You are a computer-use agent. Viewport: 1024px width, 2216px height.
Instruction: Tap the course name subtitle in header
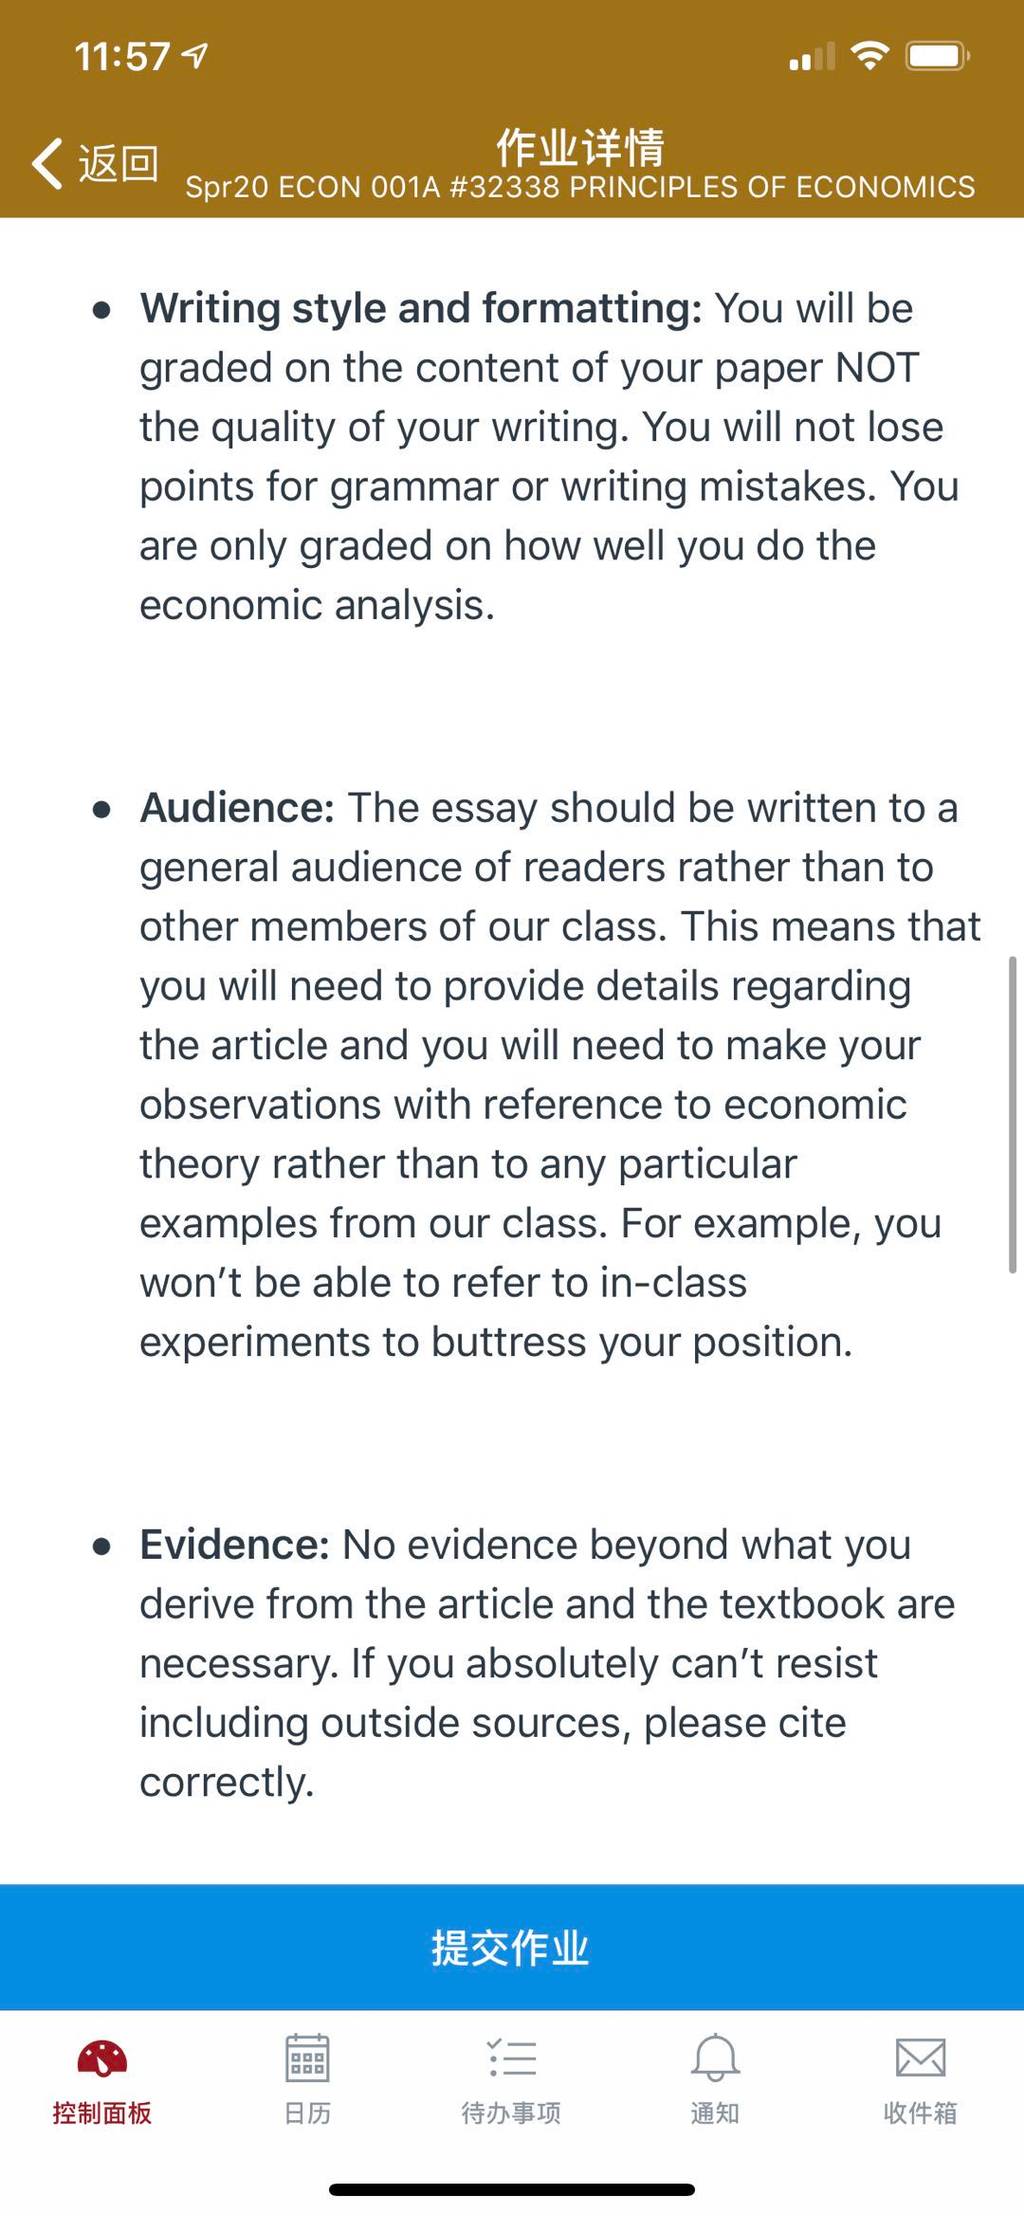coord(580,187)
